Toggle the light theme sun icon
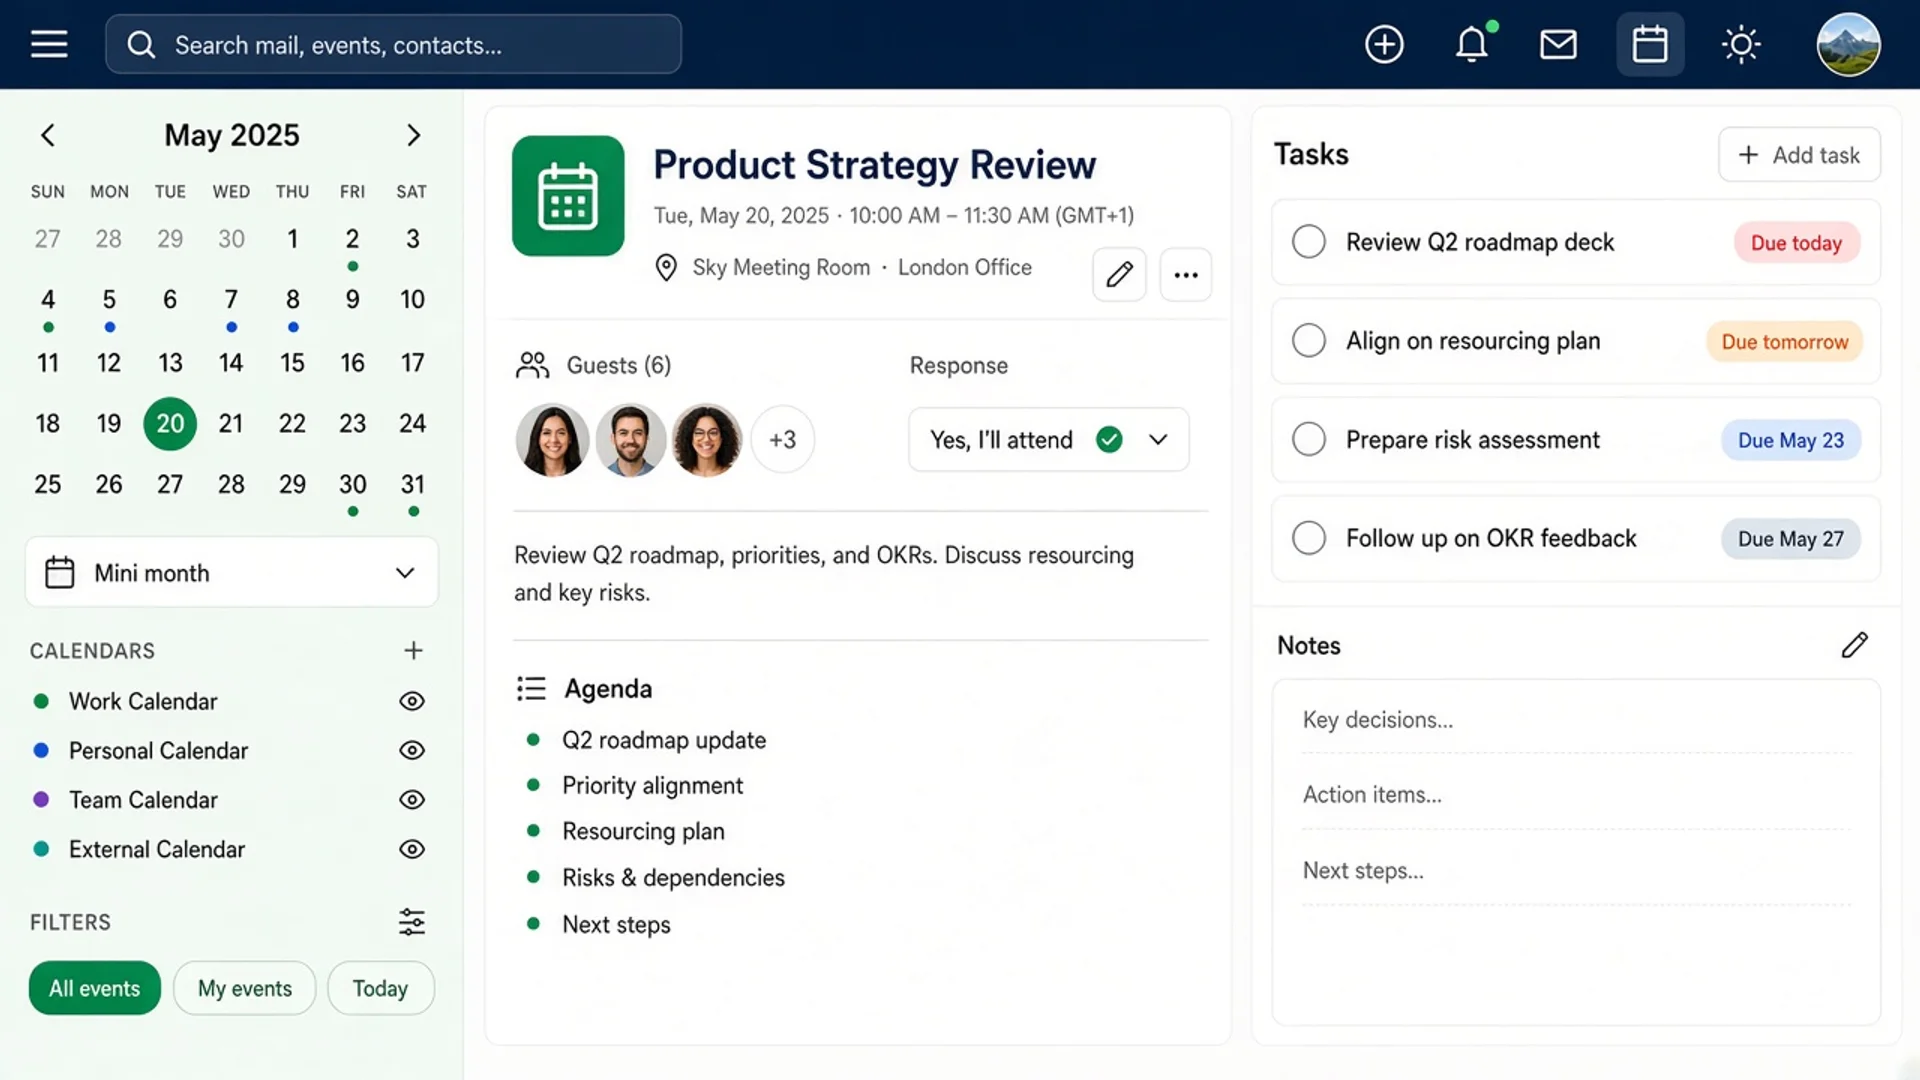Image resolution: width=1920 pixels, height=1080 pixels. point(1741,44)
